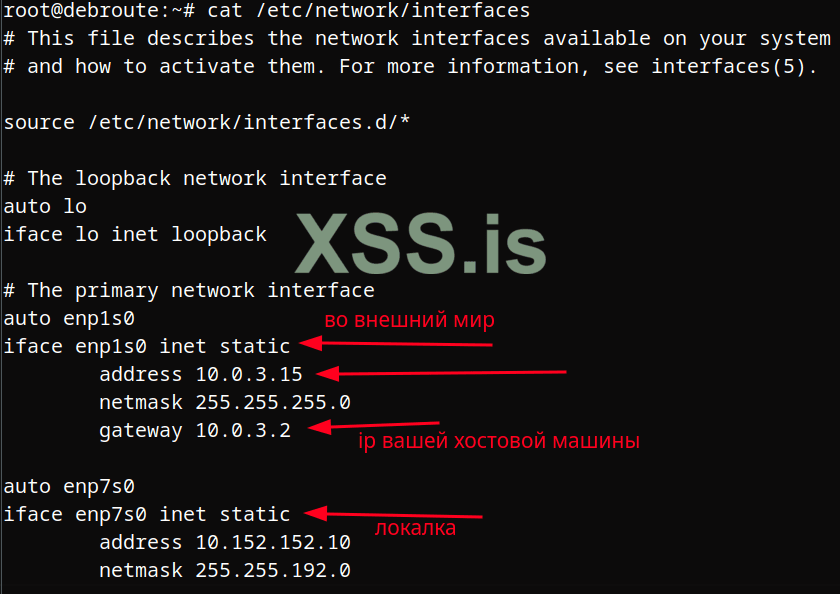Click the 'ip вашей хостовой машины' annotation

click(x=498, y=441)
